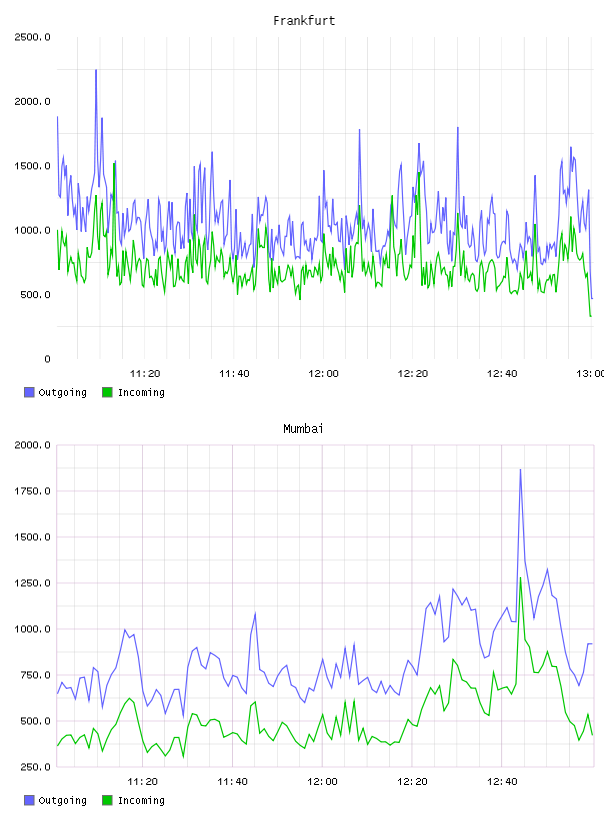608x816 pixels.
Task: Click the 2000.0 axis label in Mumbai chart
Action: (32, 445)
